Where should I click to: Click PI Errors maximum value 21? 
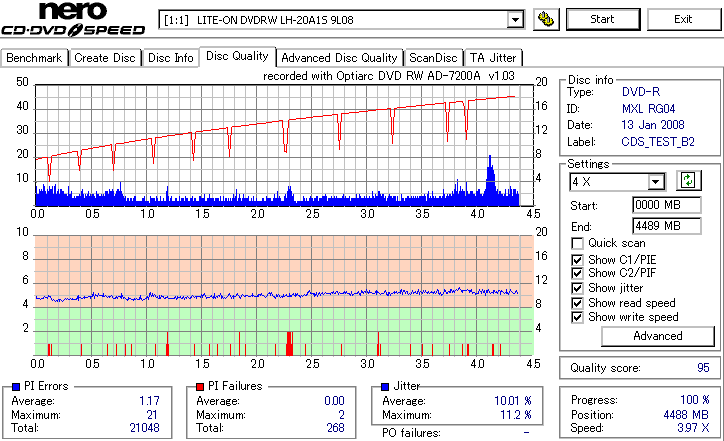click(x=152, y=415)
